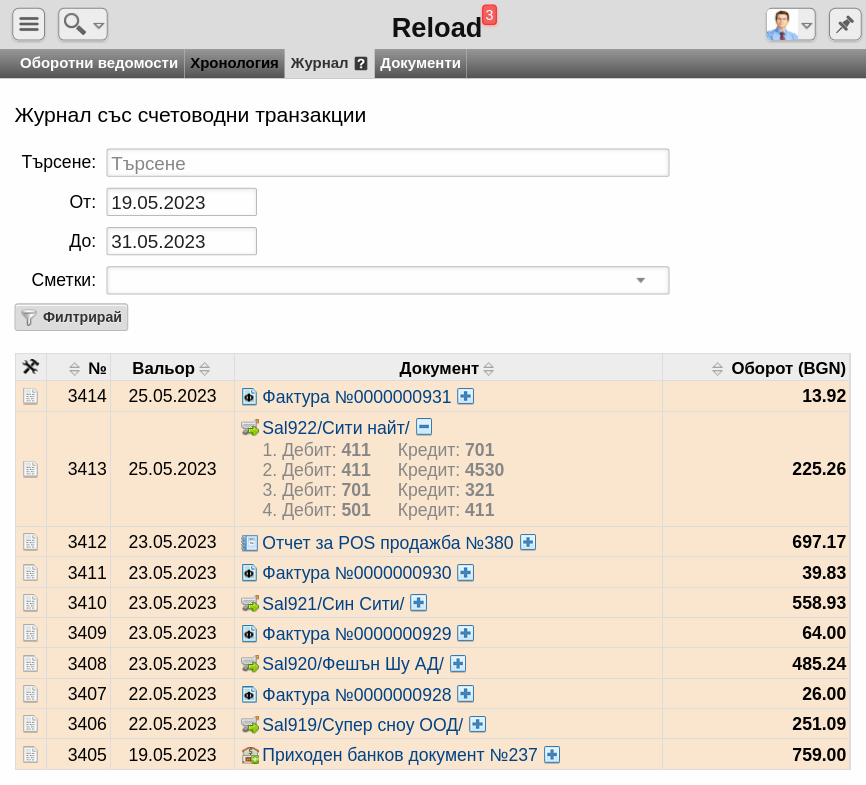Screen dimensions: 866x785
Task: Expand Sal919/Супер сноу ООД/ details
Action: 477,724
